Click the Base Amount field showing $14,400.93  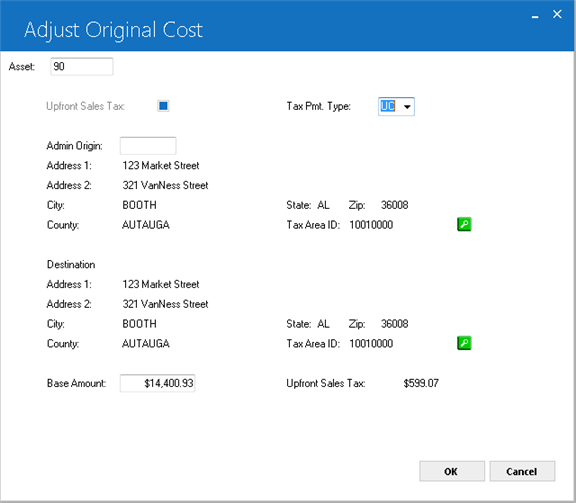click(x=157, y=383)
